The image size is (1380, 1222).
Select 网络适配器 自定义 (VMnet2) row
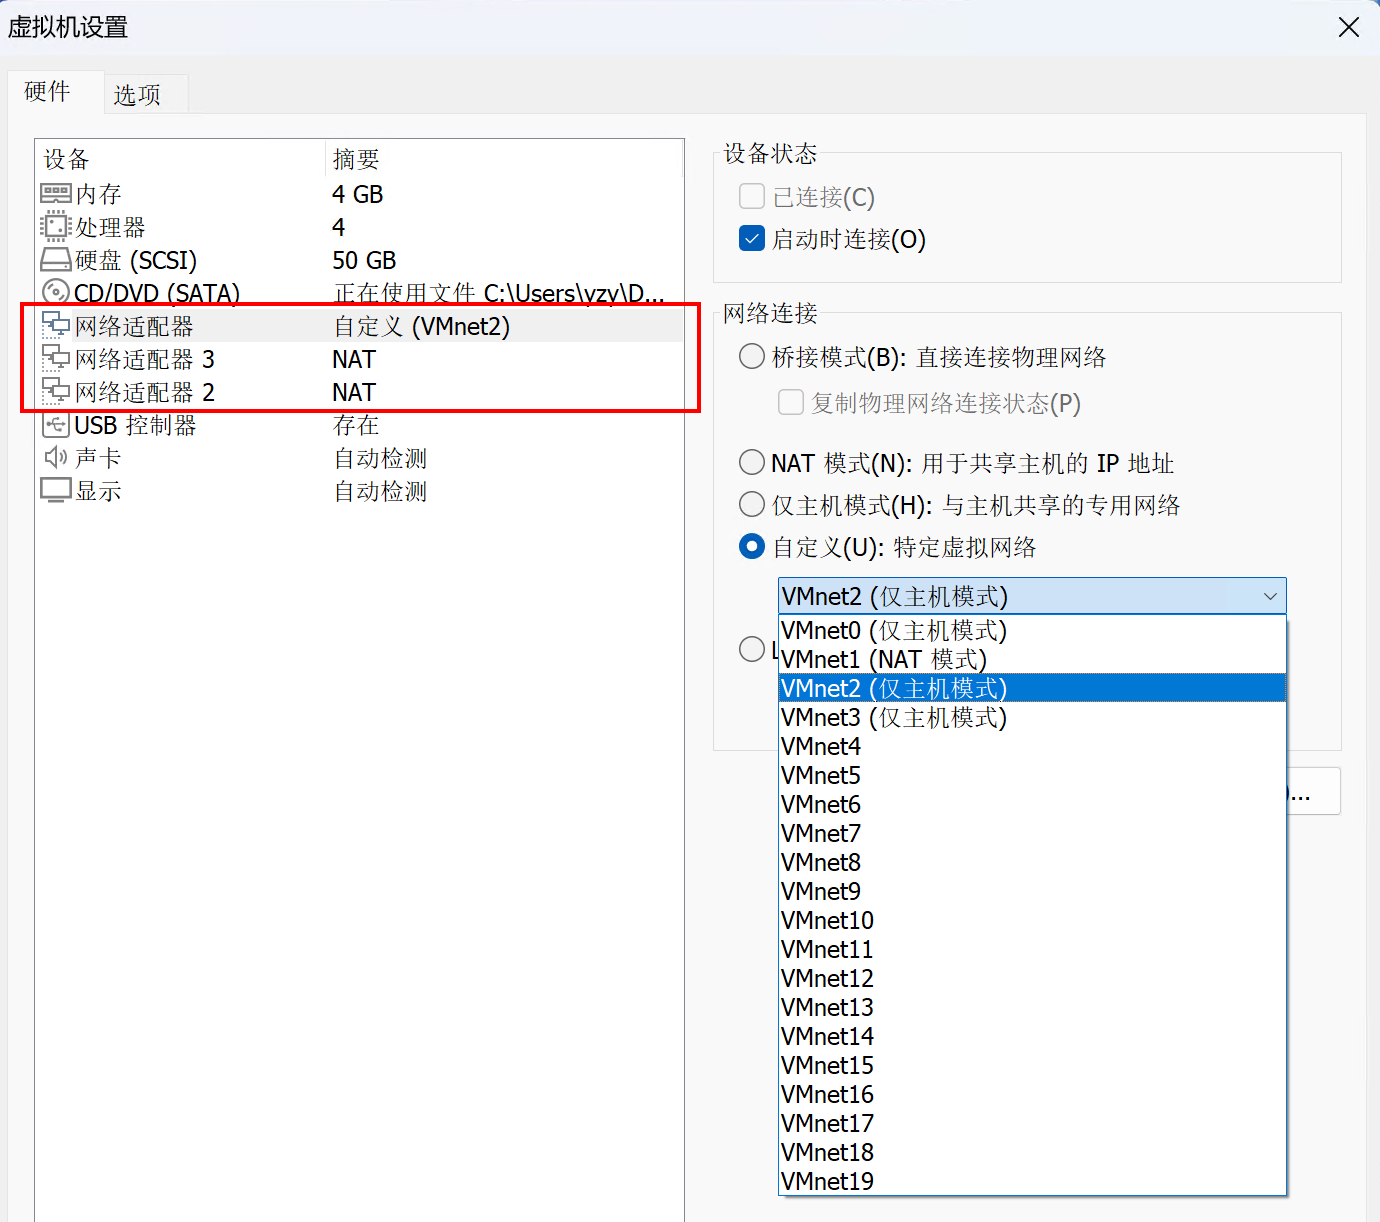360,326
